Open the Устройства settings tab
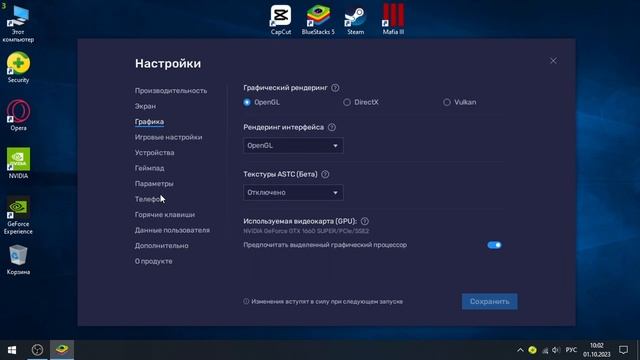 click(154, 153)
